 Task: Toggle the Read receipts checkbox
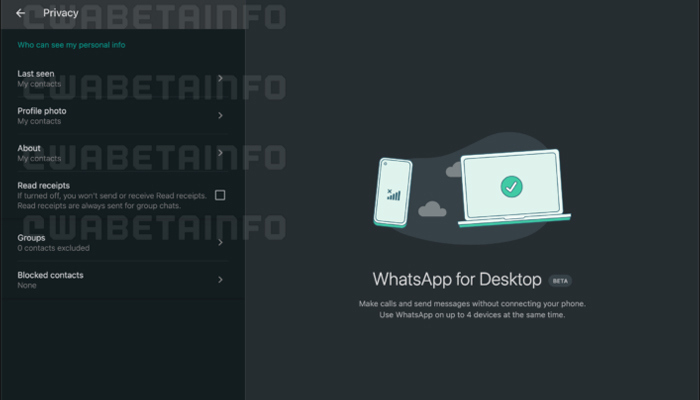[x=220, y=195]
